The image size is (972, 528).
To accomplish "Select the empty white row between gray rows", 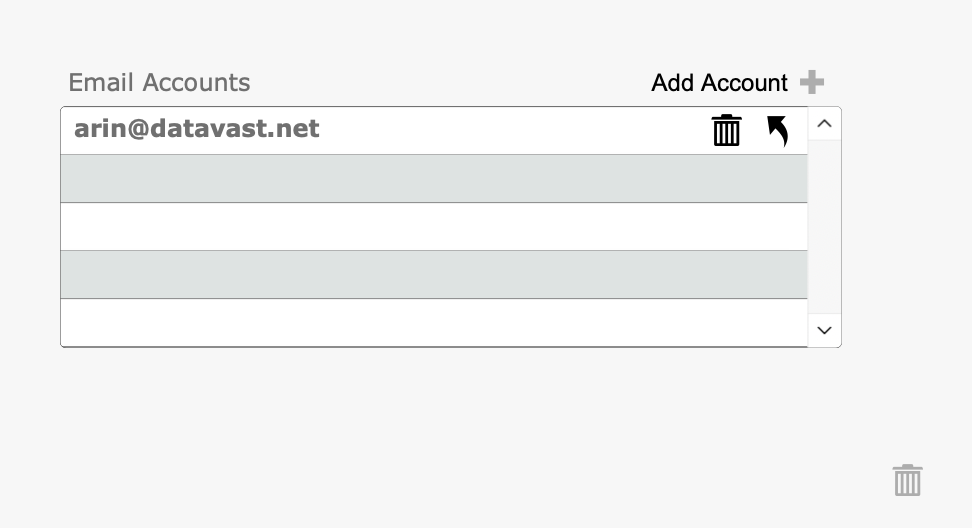I will point(433,227).
